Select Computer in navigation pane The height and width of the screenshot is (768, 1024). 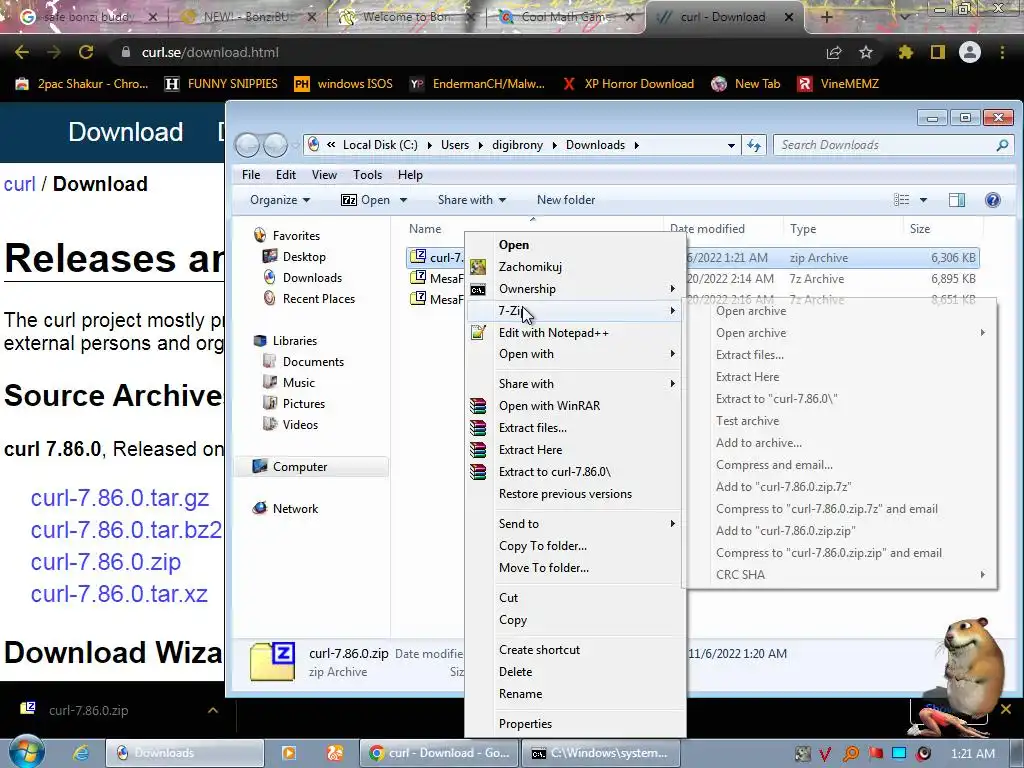[x=300, y=467]
